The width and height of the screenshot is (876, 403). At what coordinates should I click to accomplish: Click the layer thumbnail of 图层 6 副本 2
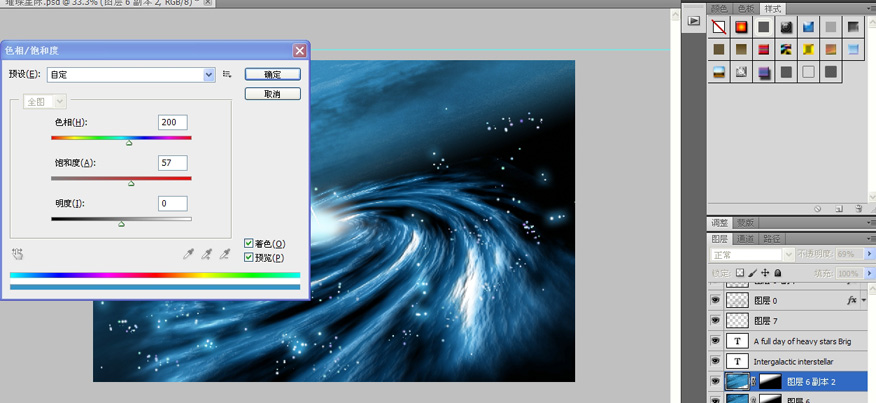(x=737, y=382)
